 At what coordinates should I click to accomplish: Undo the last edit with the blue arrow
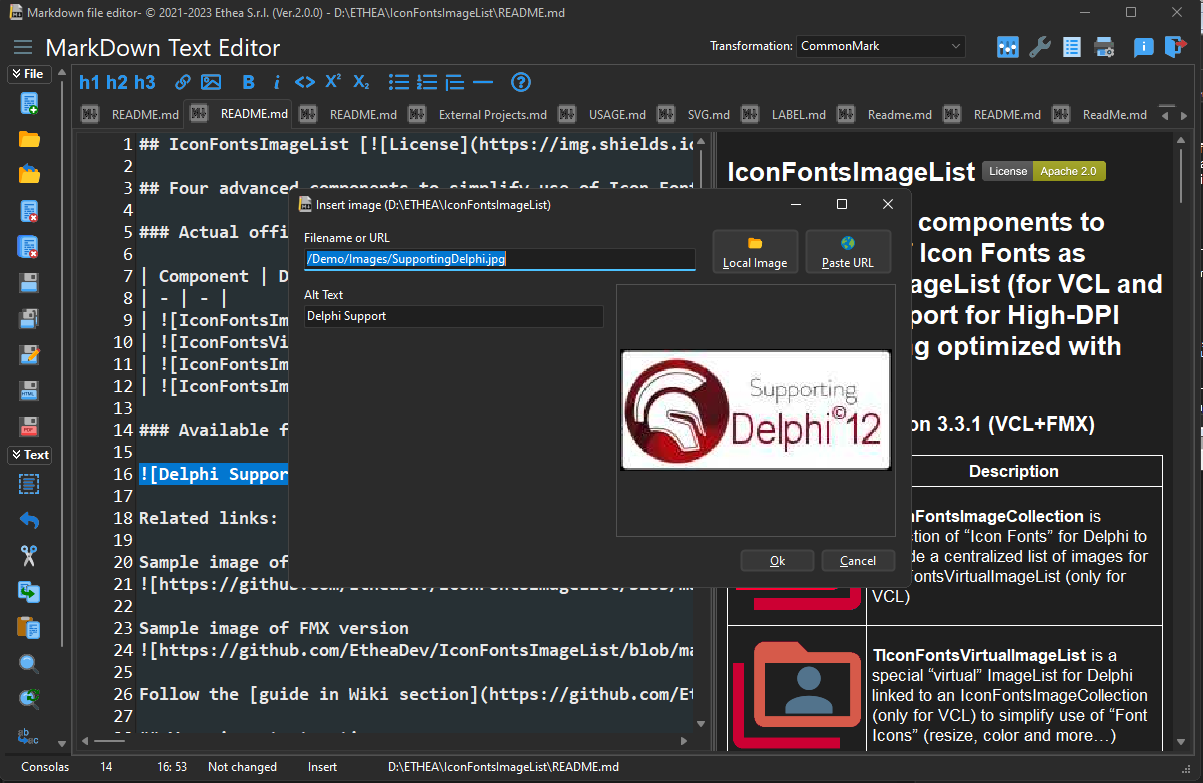[29, 520]
